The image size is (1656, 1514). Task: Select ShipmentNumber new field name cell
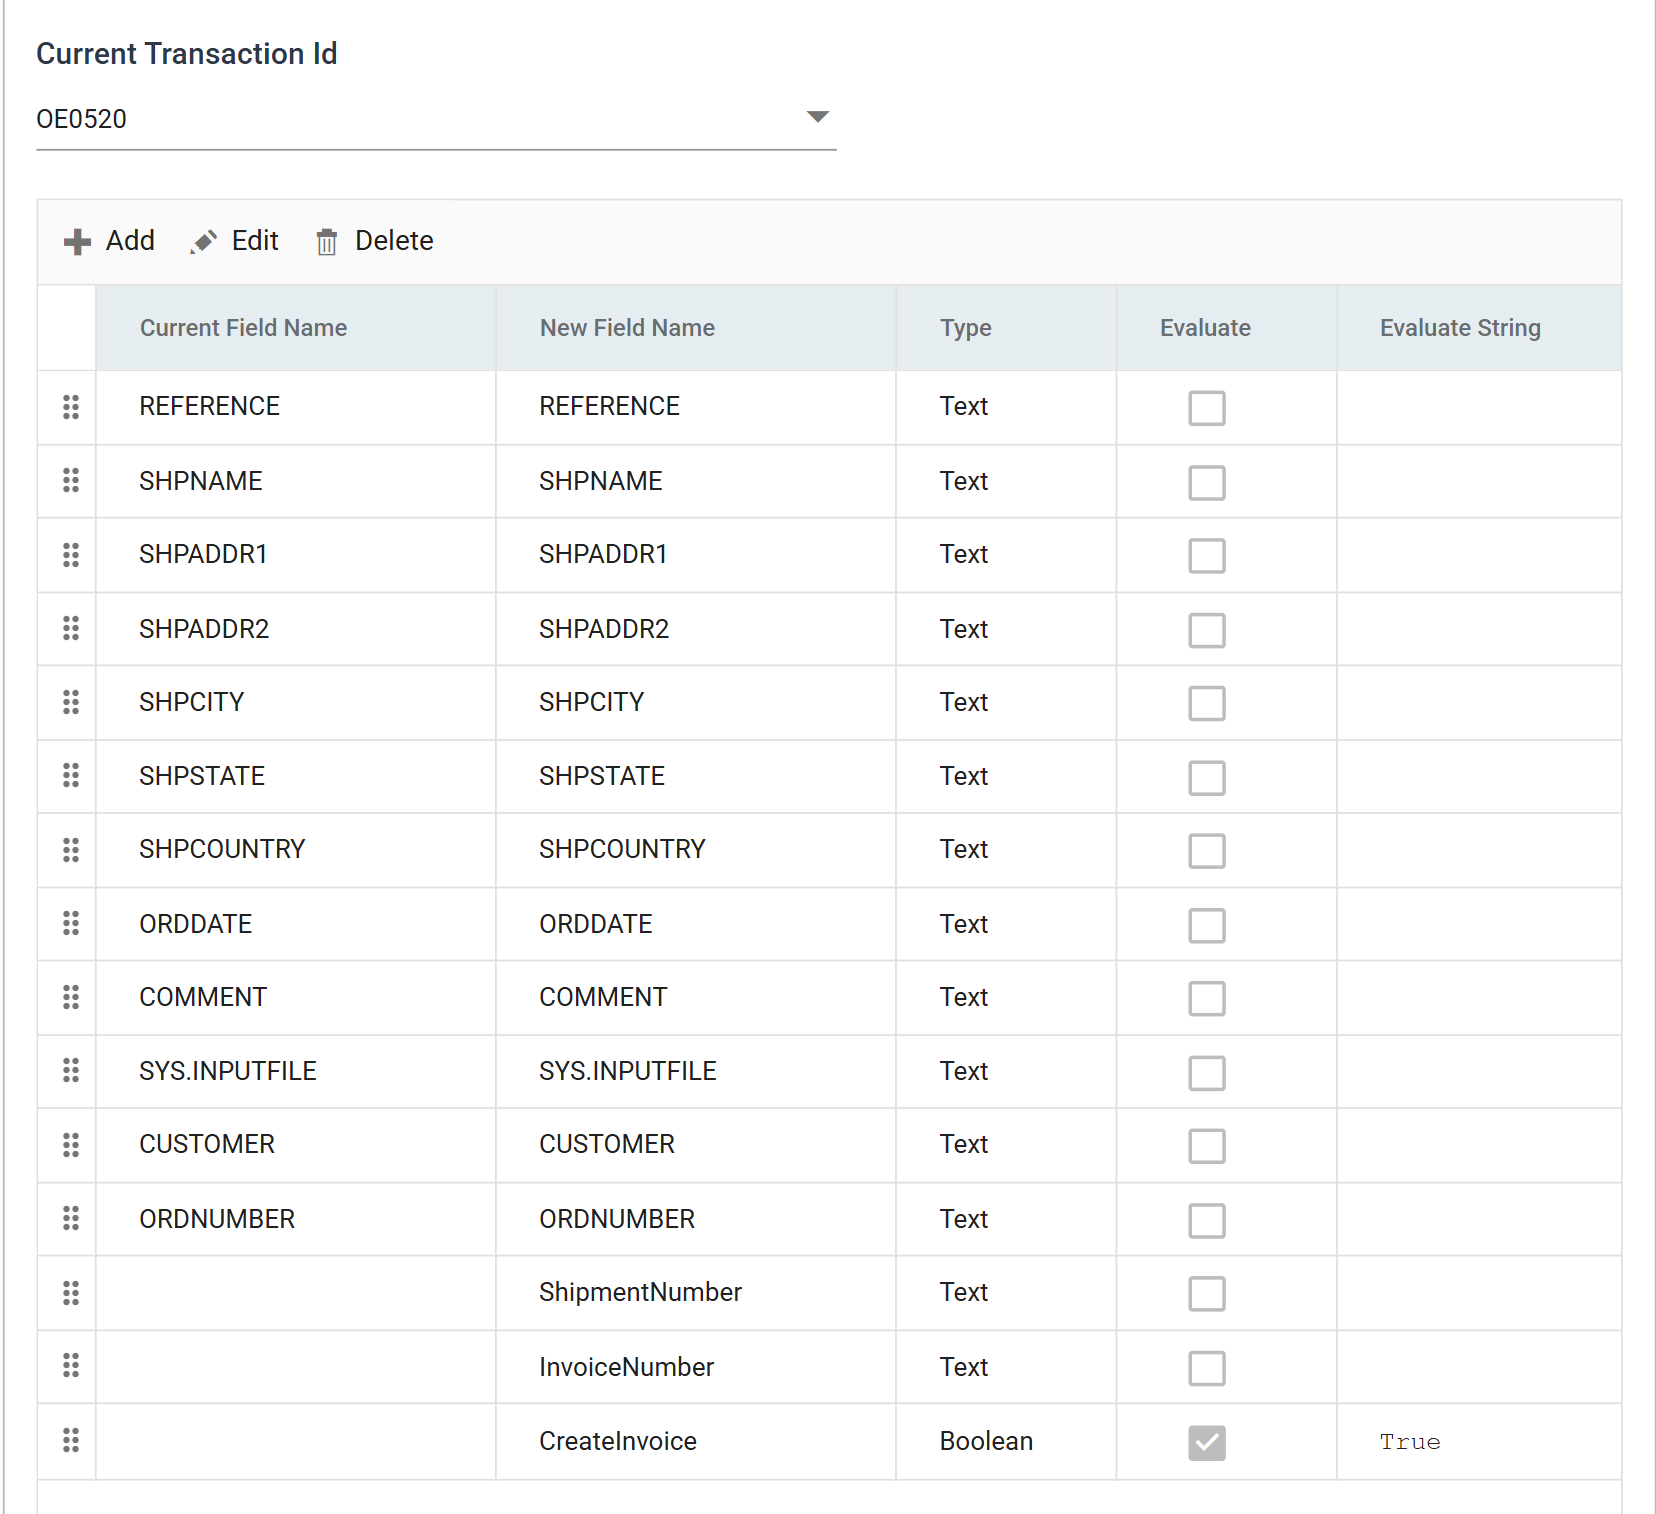pos(696,1293)
